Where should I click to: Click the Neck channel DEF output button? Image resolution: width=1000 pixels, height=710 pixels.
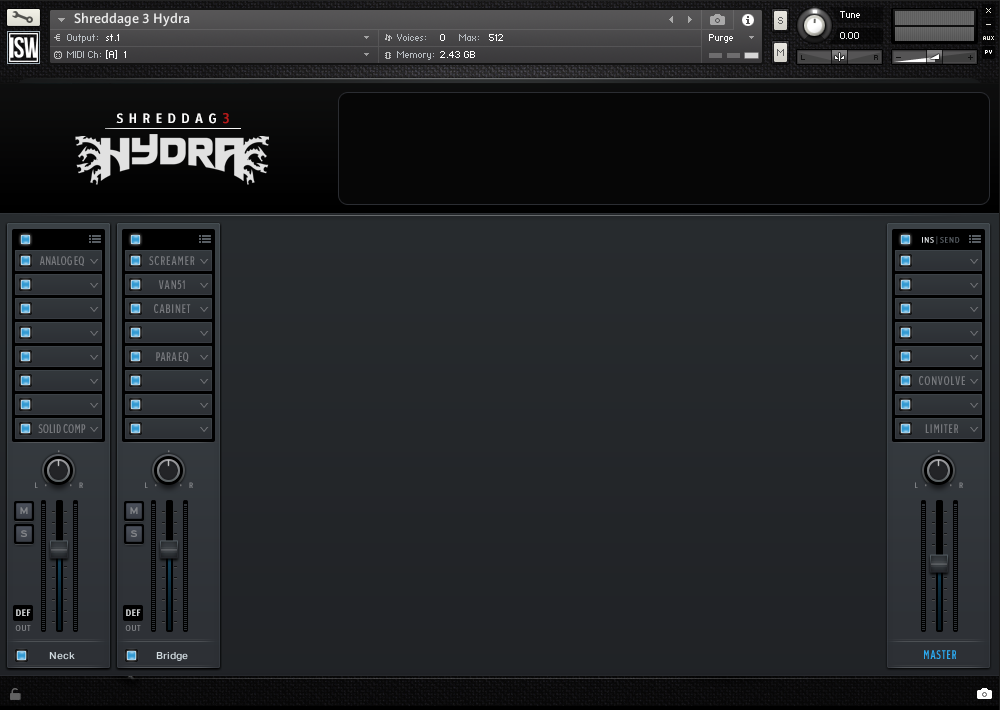[x=23, y=612]
